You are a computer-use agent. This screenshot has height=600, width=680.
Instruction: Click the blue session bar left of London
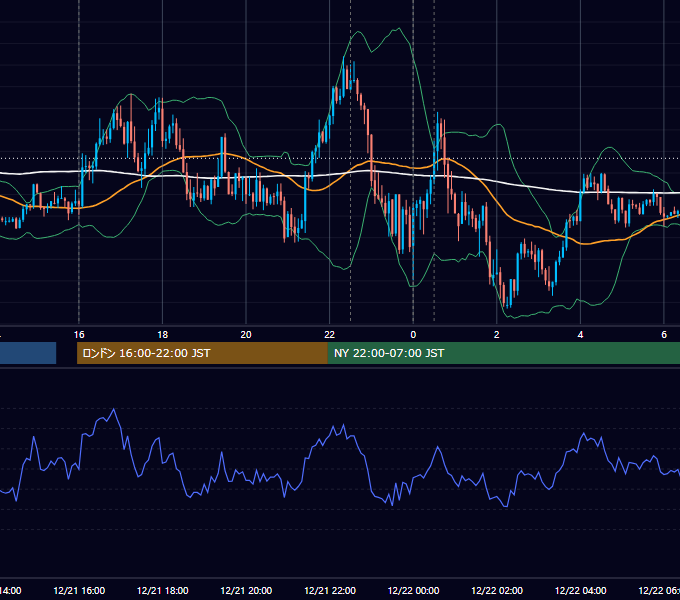pos(28,353)
